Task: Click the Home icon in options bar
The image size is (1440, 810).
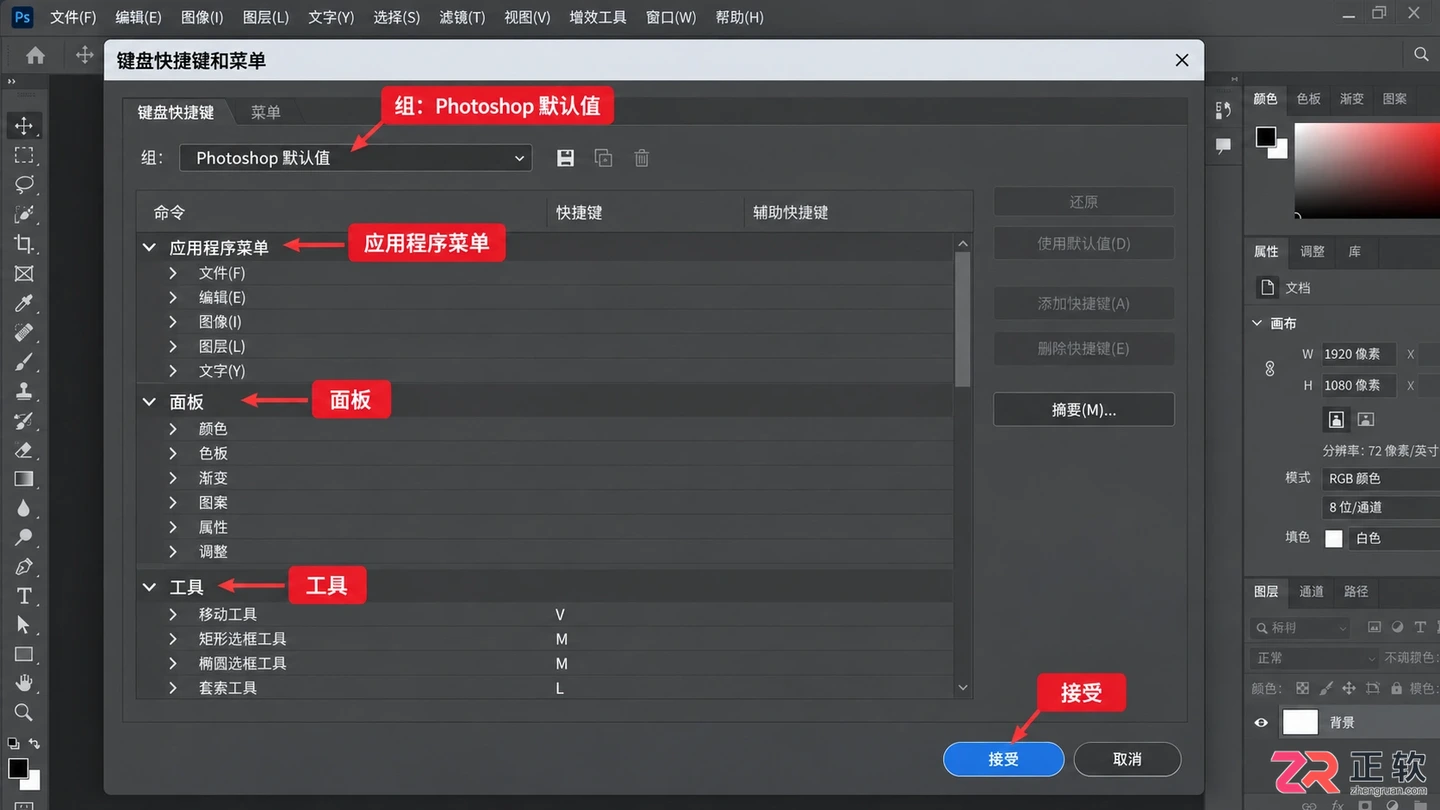Action: tap(36, 56)
